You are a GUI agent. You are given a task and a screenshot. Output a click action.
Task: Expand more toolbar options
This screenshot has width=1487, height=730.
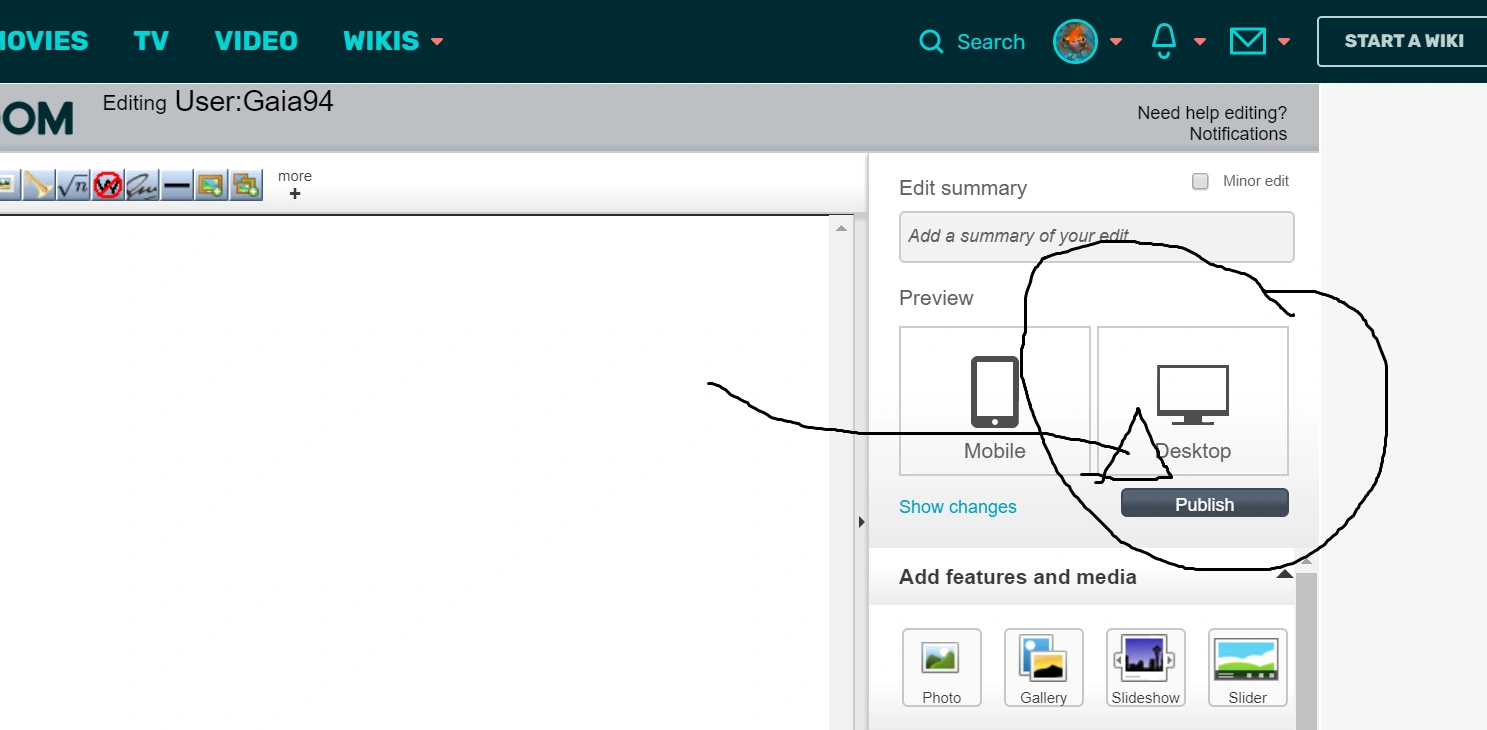click(294, 185)
